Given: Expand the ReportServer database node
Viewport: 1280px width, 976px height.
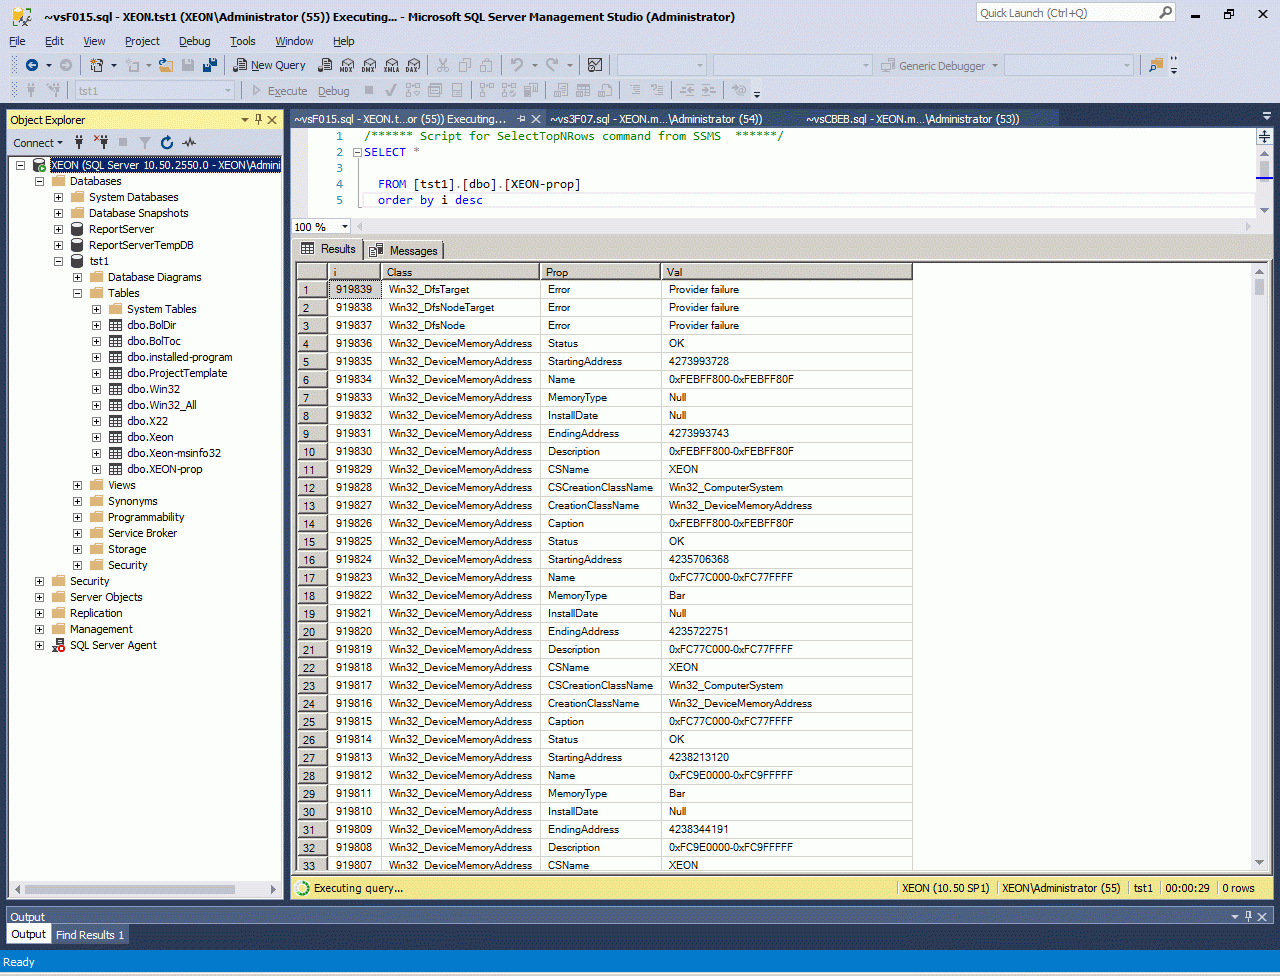Looking at the screenshot, I should click(59, 229).
